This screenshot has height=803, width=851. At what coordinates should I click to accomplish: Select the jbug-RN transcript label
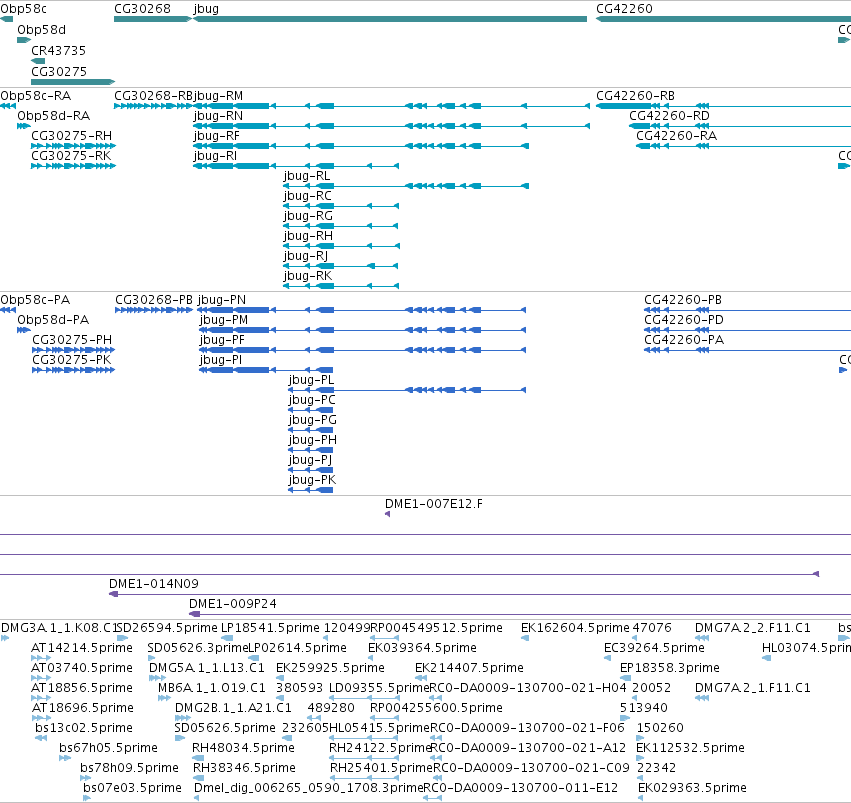pos(218,116)
